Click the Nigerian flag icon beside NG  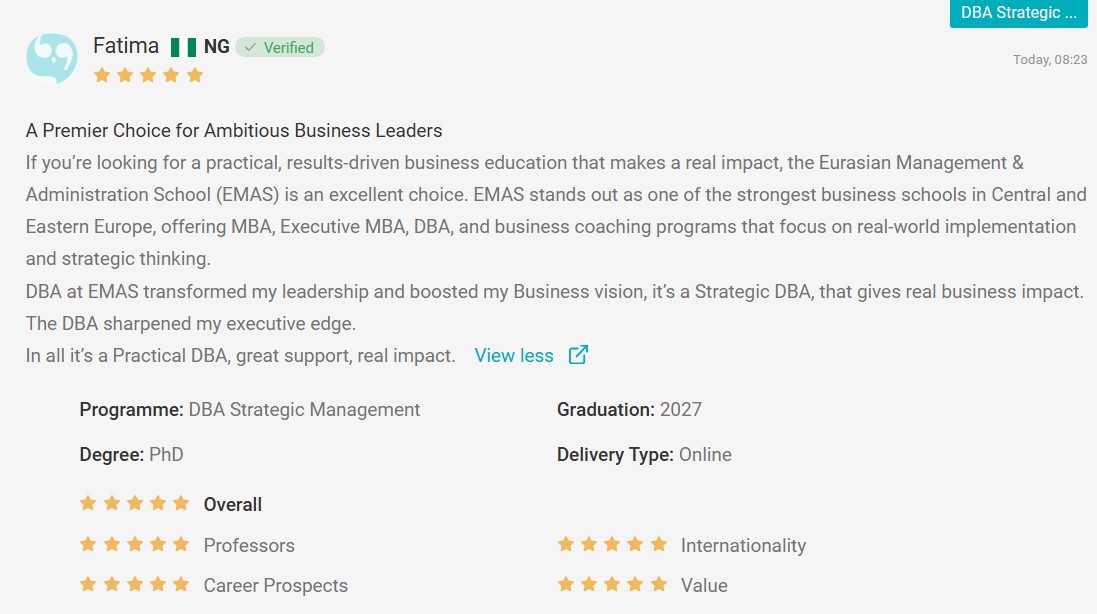pyautogui.click(x=183, y=48)
